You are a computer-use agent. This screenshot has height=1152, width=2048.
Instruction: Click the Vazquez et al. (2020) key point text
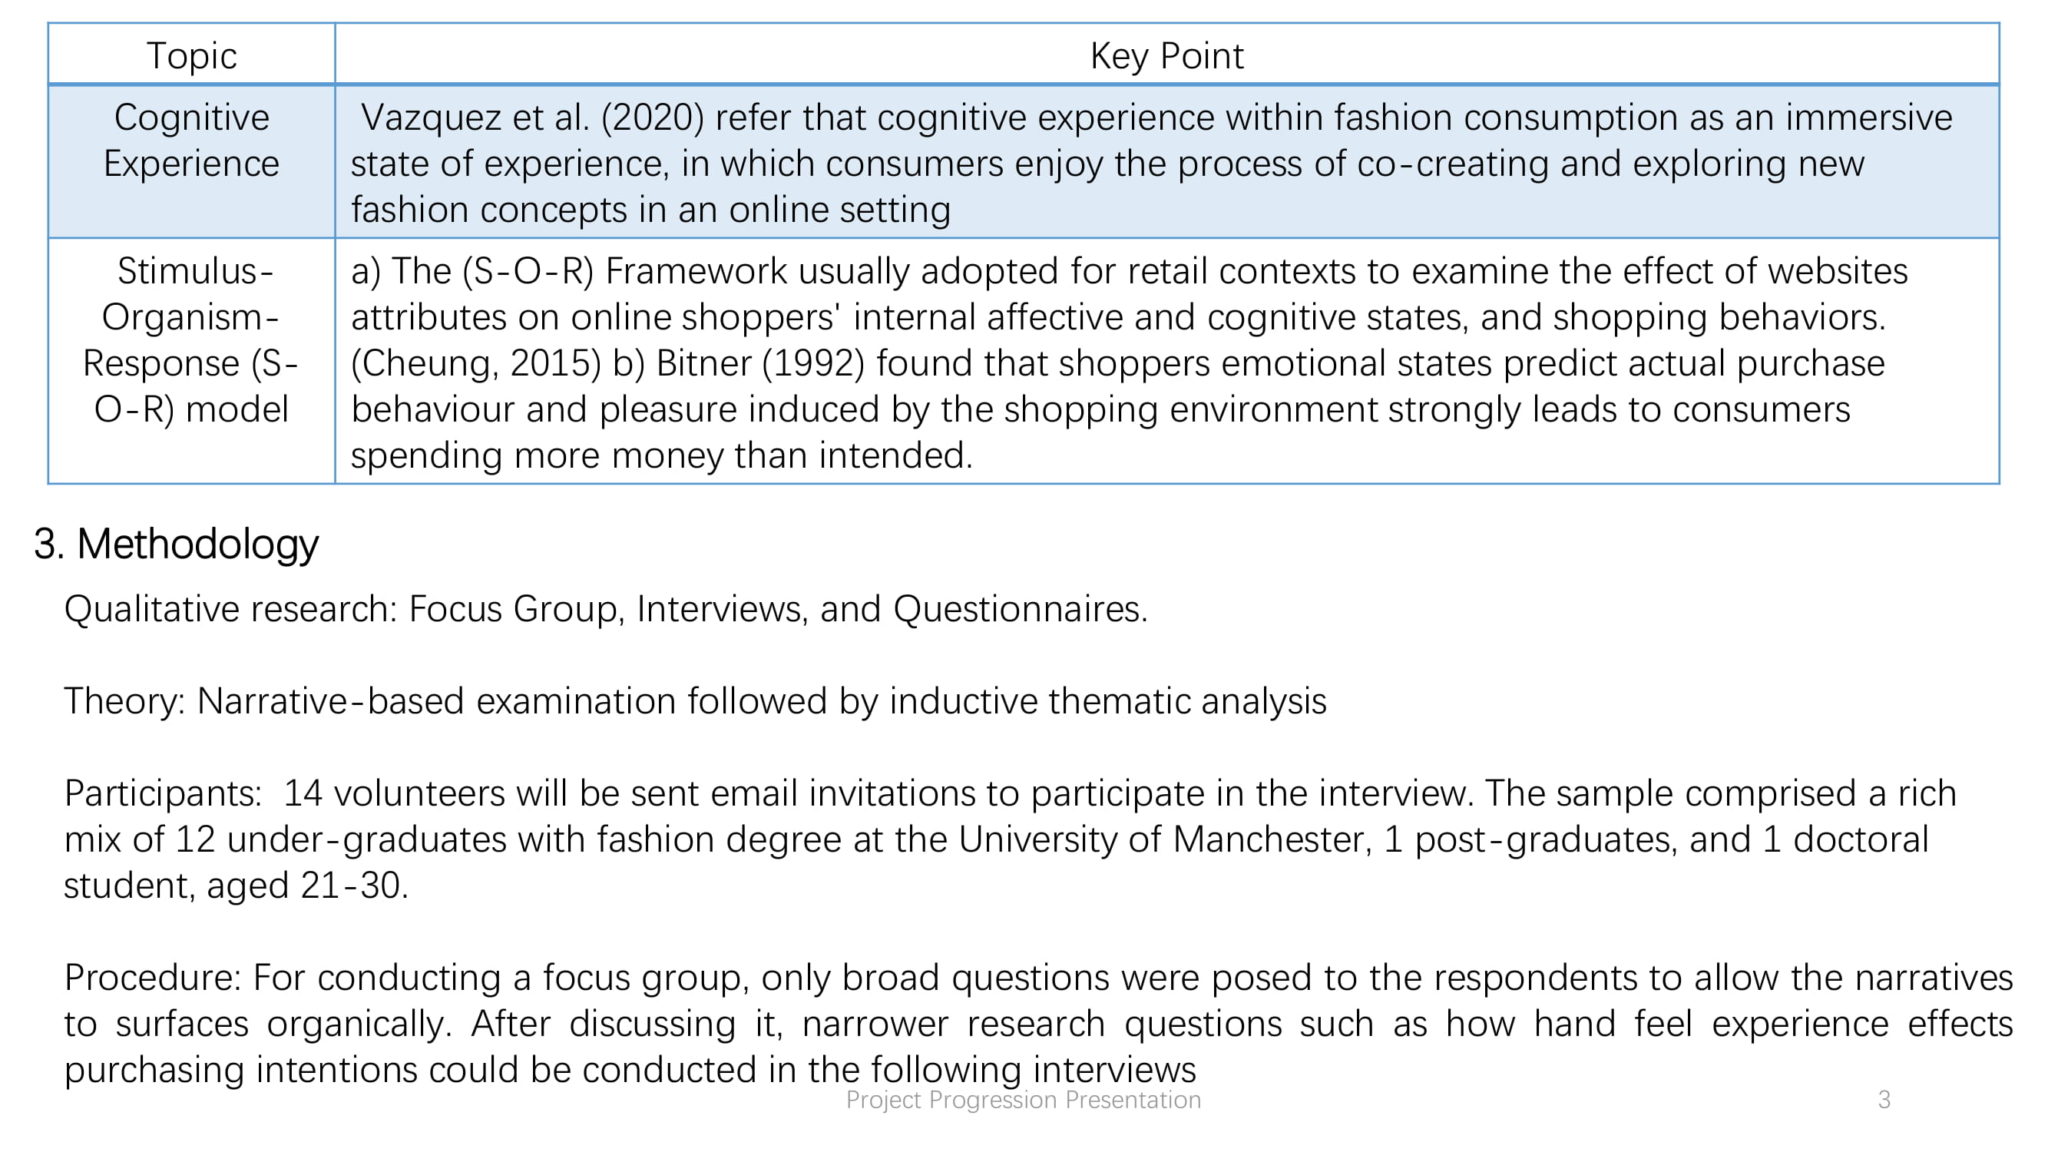[1150, 163]
